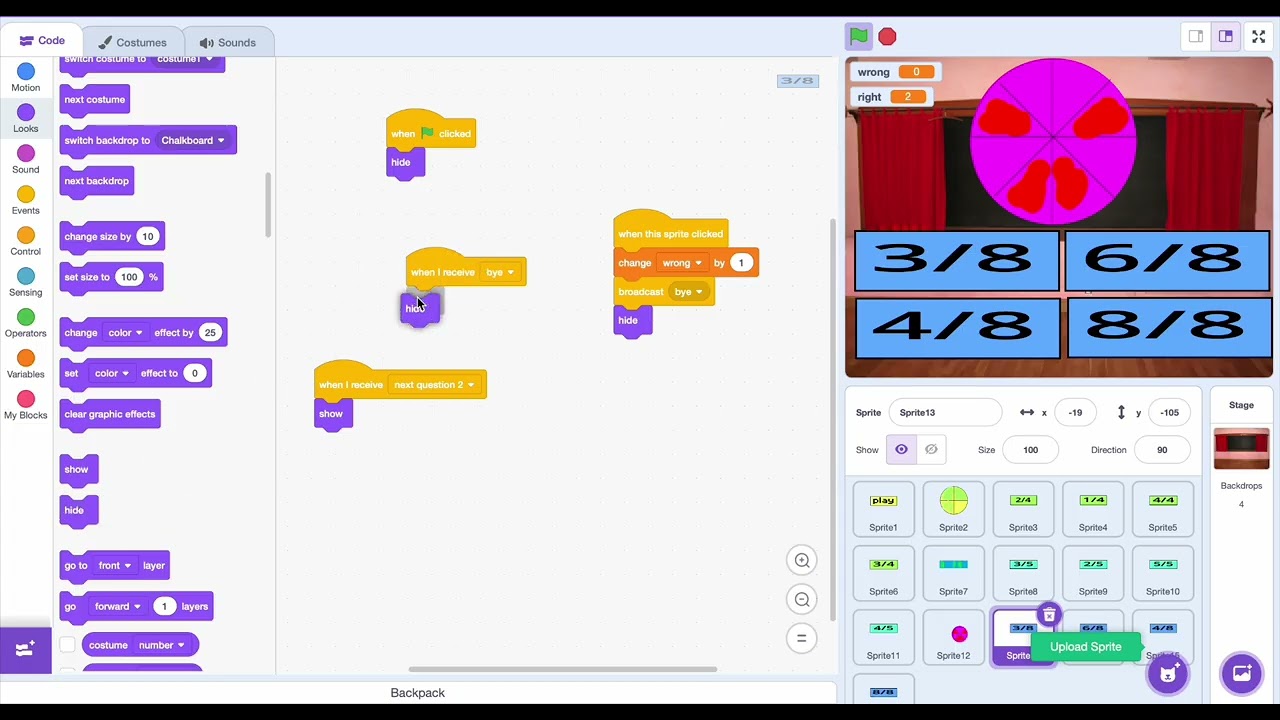Click the next costume block
Screen dimensions: 1280x720
pos(95,100)
